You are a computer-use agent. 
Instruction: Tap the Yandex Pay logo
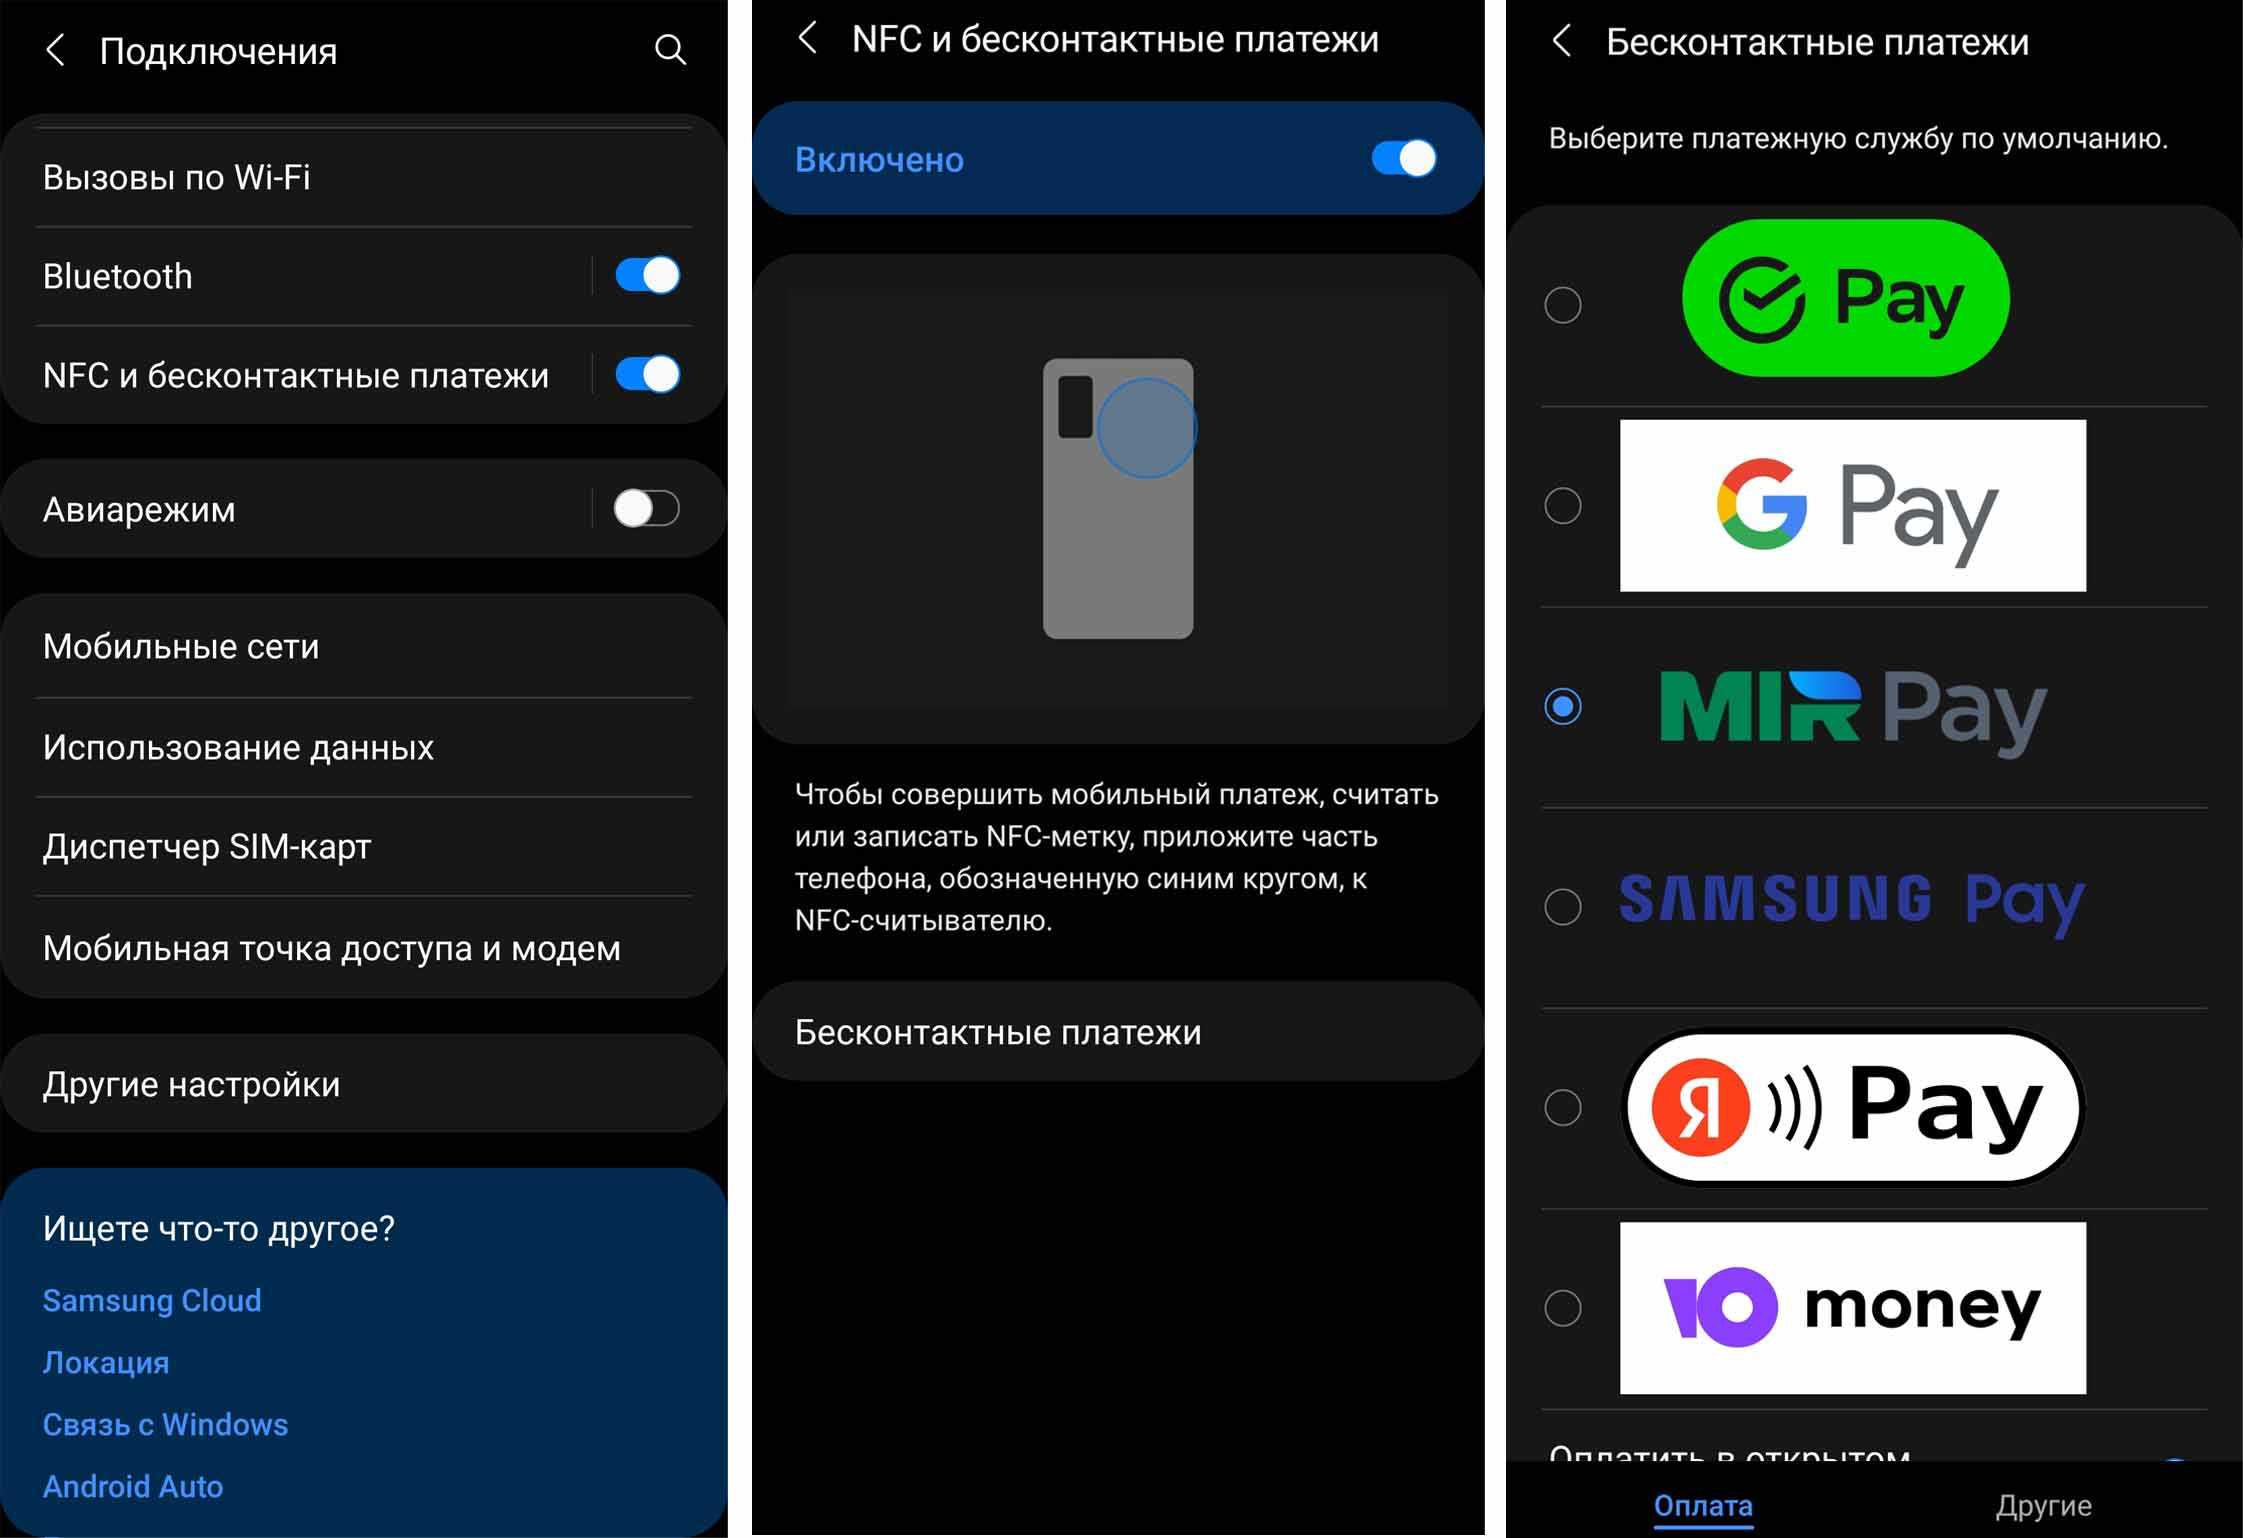[x=1853, y=1107]
